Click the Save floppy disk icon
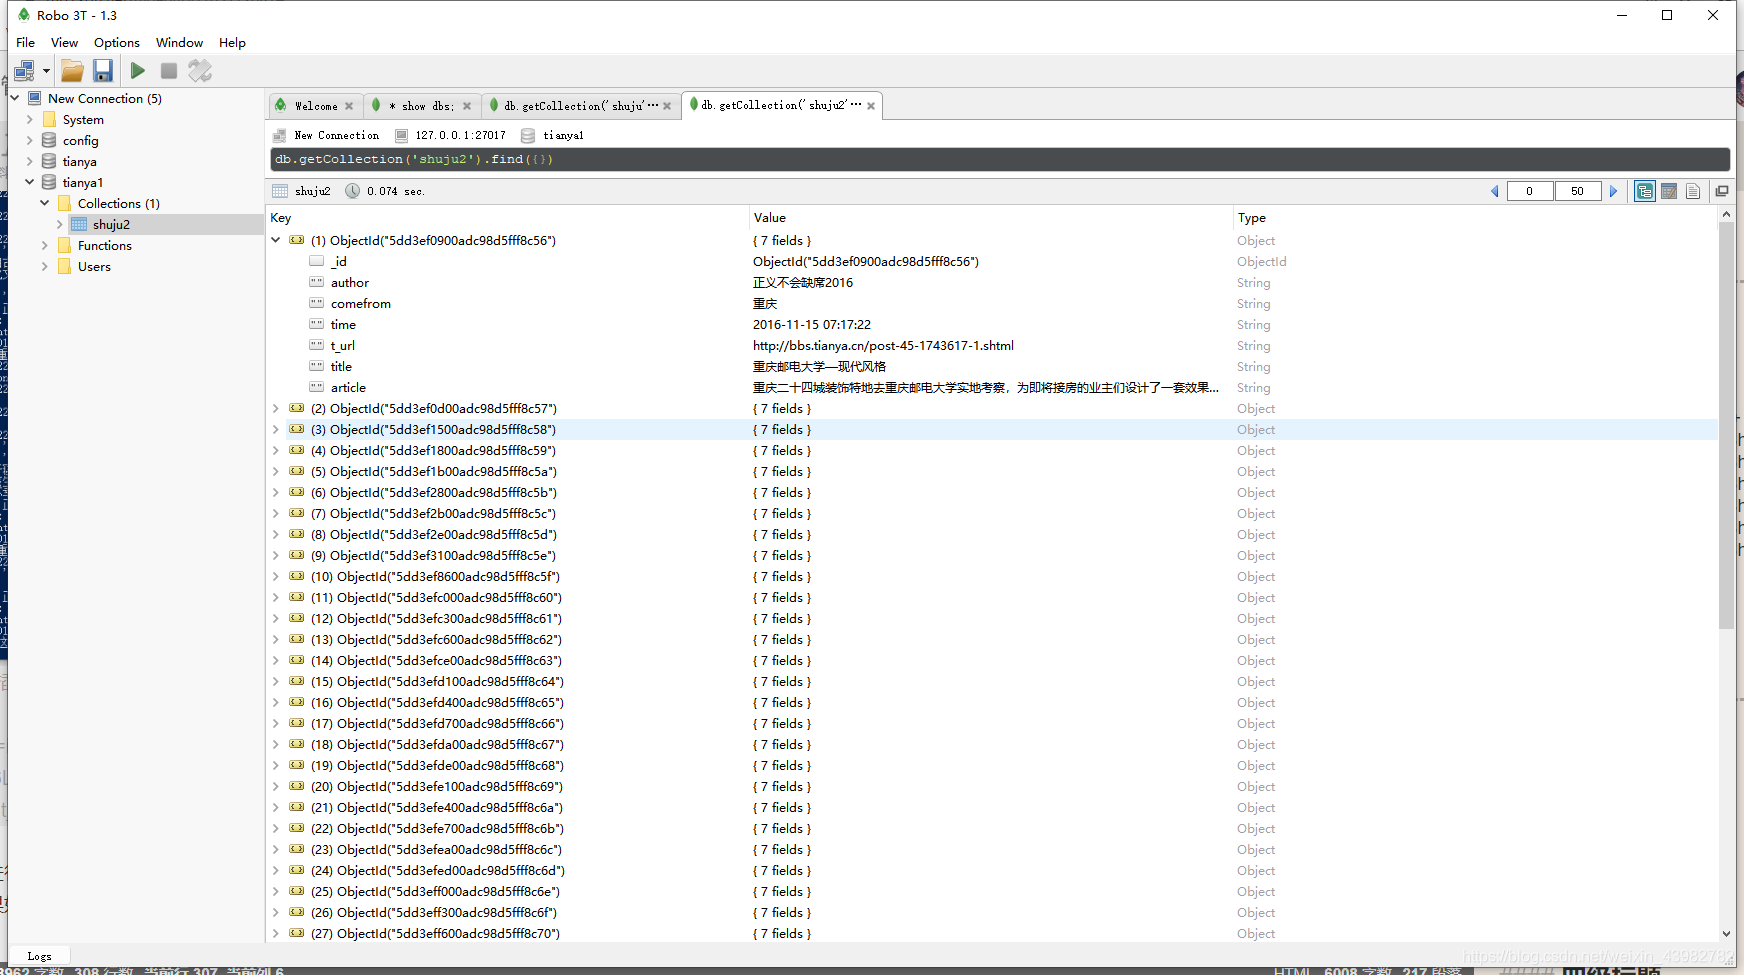 tap(103, 71)
